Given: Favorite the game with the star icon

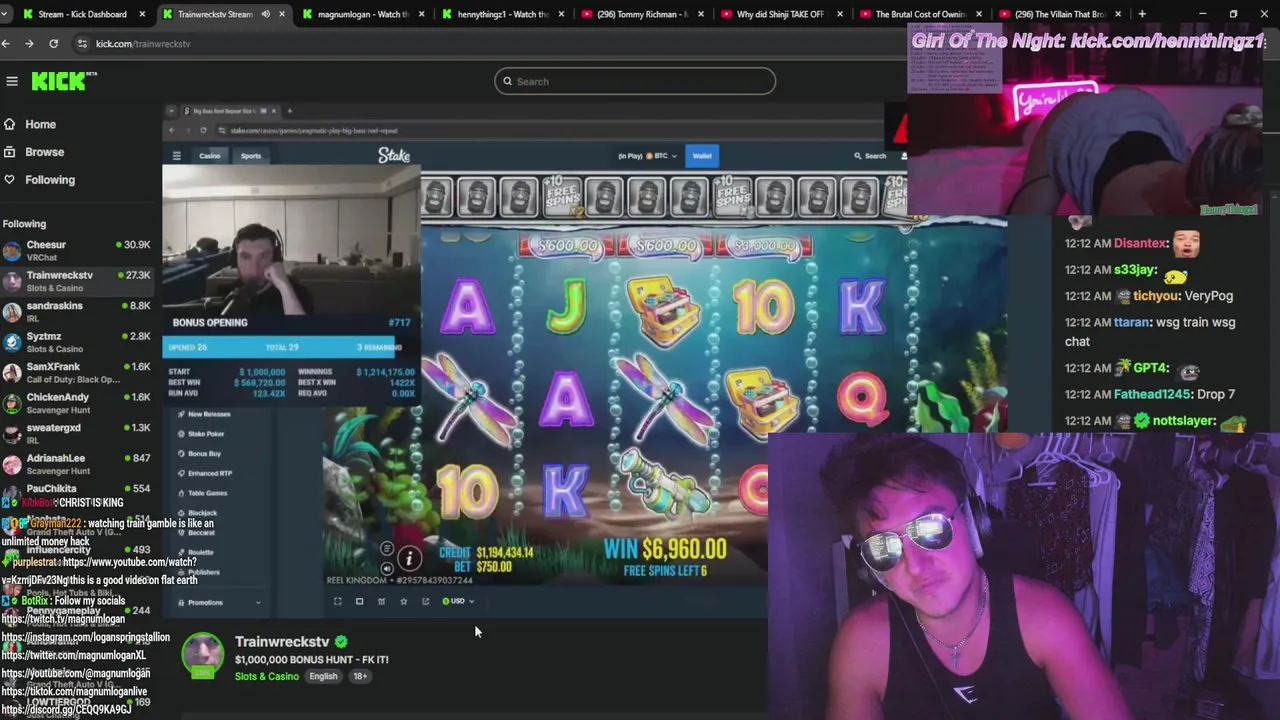Looking at the screenshot, I should click(403, 602).
